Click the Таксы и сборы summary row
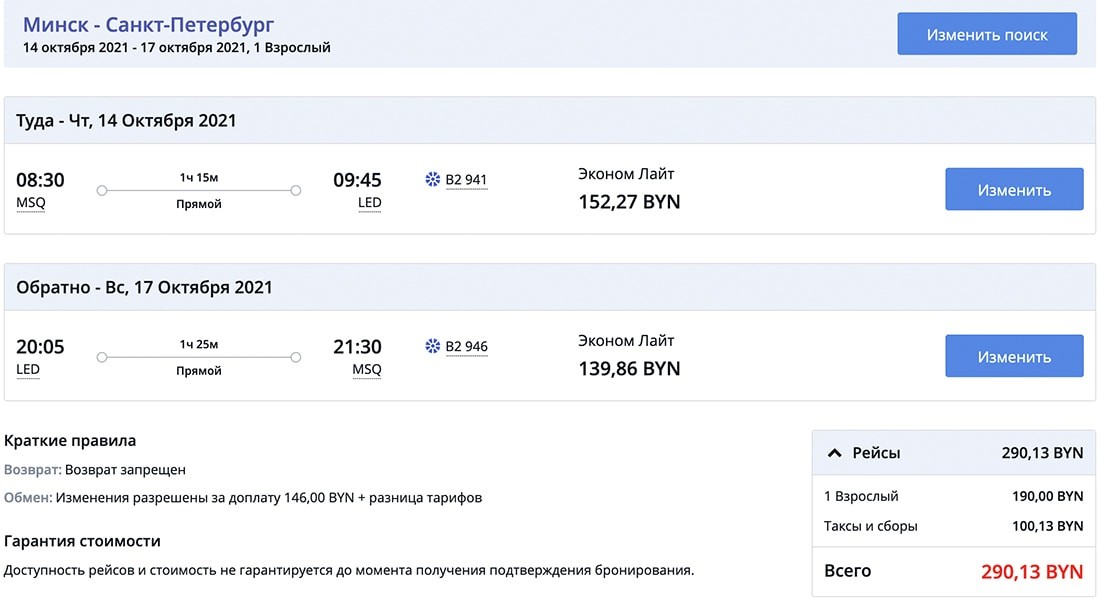Screen dimensions: 1100x598 (900, 525)
